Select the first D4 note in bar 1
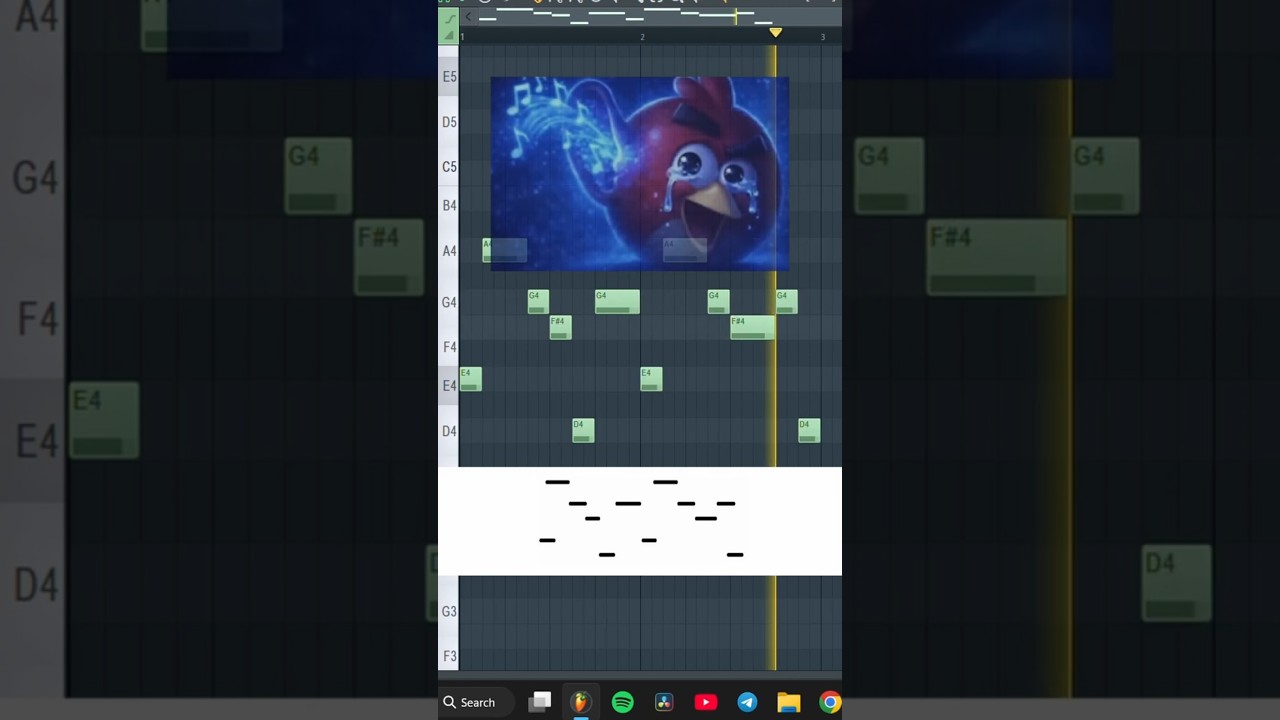1280x720 pixels. pos(583,430)
